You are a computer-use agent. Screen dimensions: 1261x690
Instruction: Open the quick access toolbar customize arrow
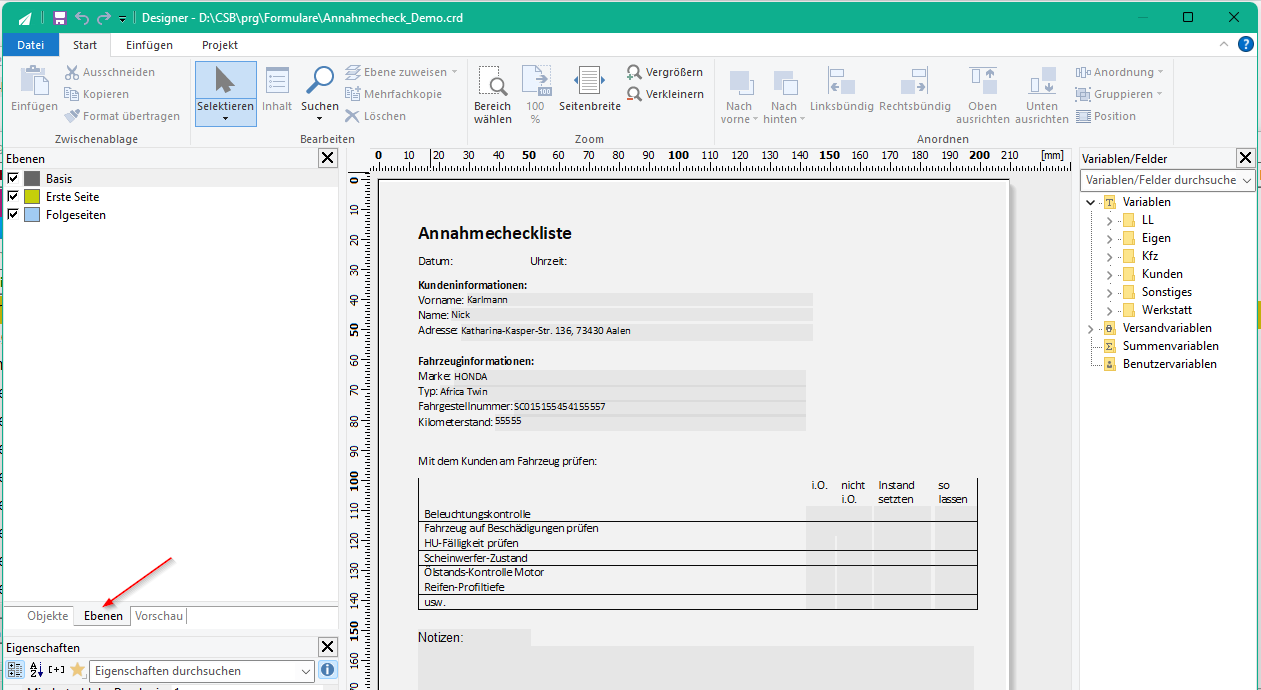click(x=122, y=19)
